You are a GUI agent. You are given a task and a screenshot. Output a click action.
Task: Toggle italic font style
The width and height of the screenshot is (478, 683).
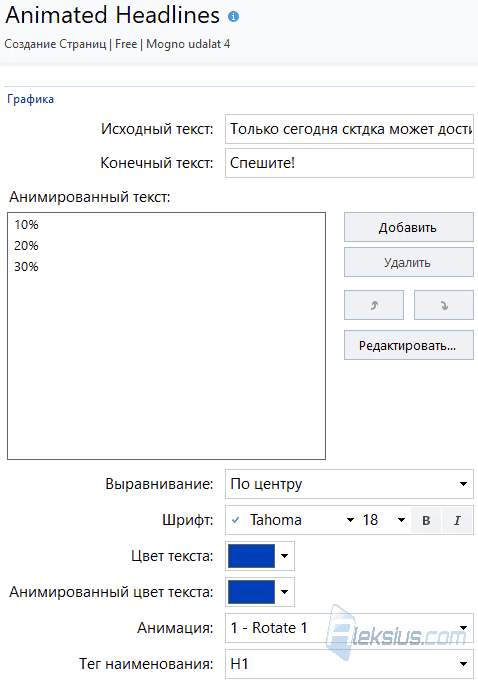[457, 520]
